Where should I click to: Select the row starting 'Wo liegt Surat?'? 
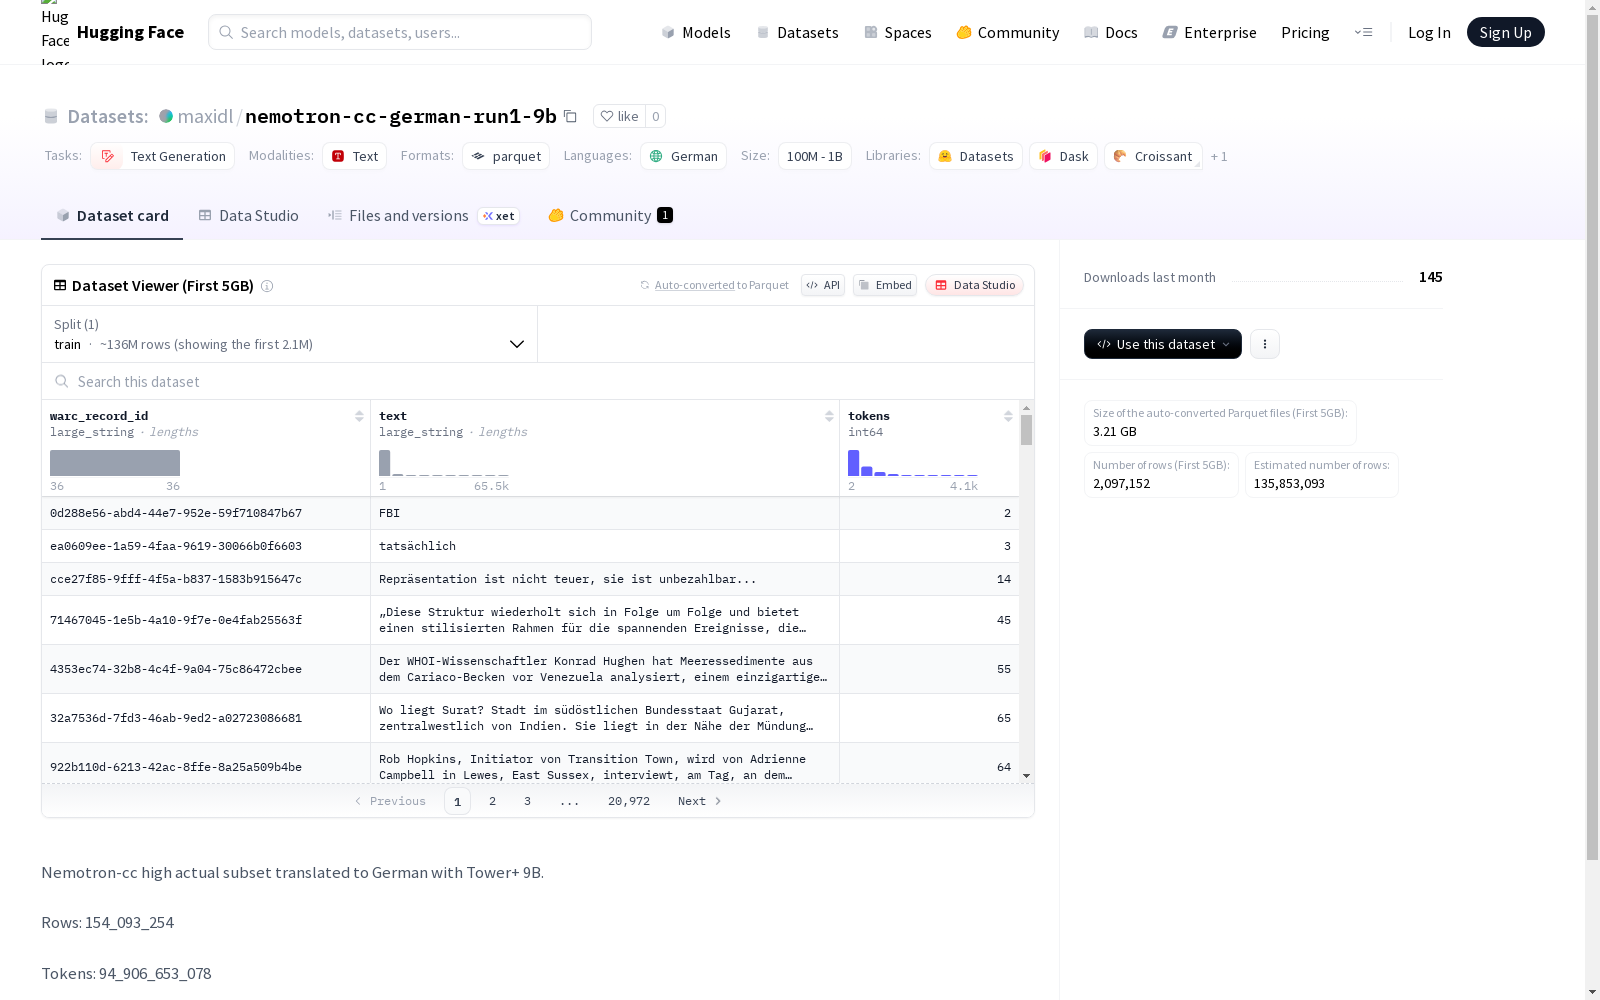[530, 718]
